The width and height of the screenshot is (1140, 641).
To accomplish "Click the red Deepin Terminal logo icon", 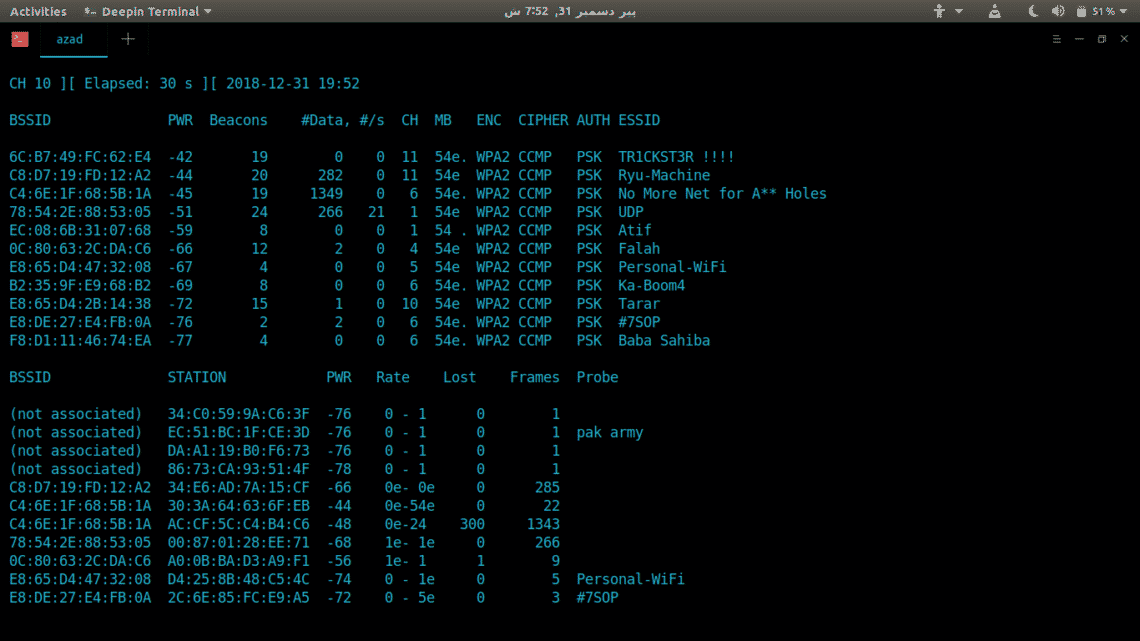I will [20, 40].
